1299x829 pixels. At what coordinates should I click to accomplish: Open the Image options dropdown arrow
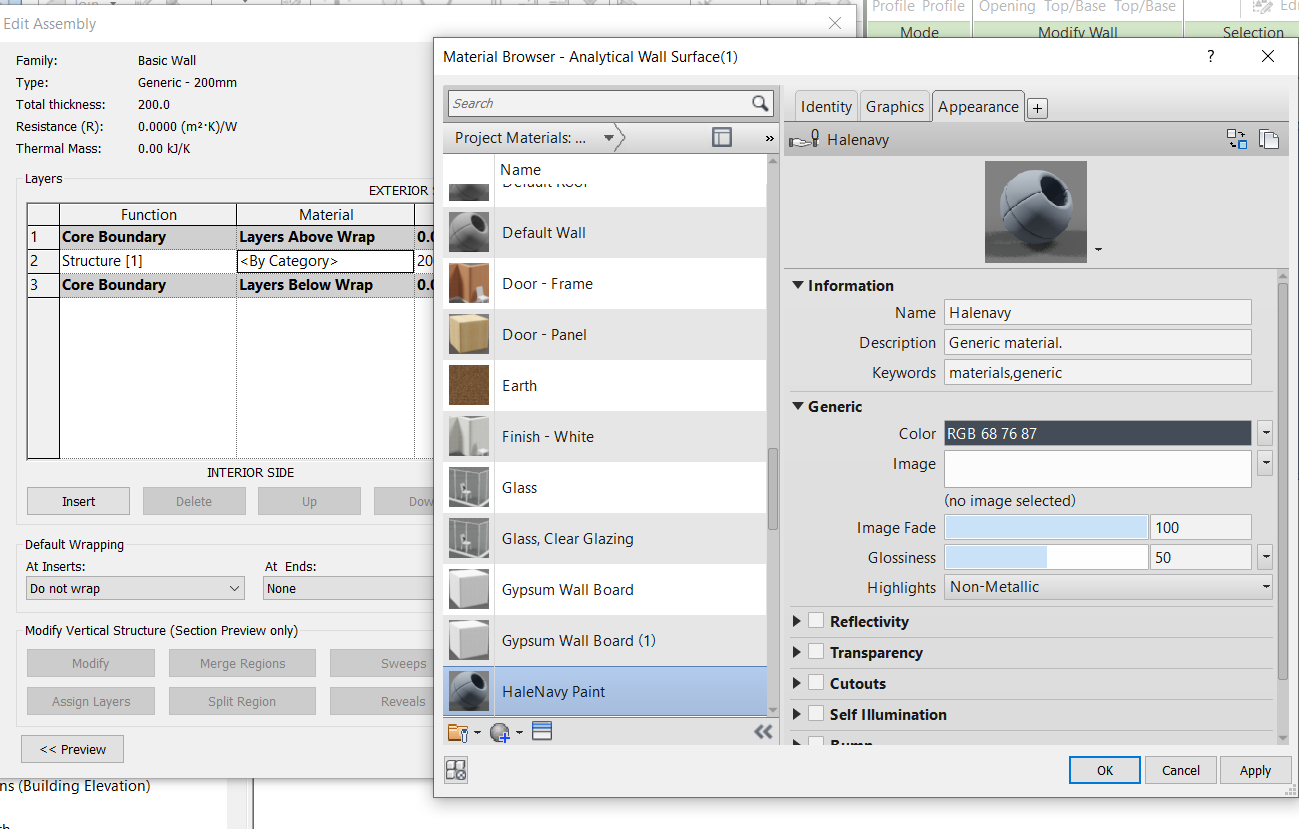1265,464
